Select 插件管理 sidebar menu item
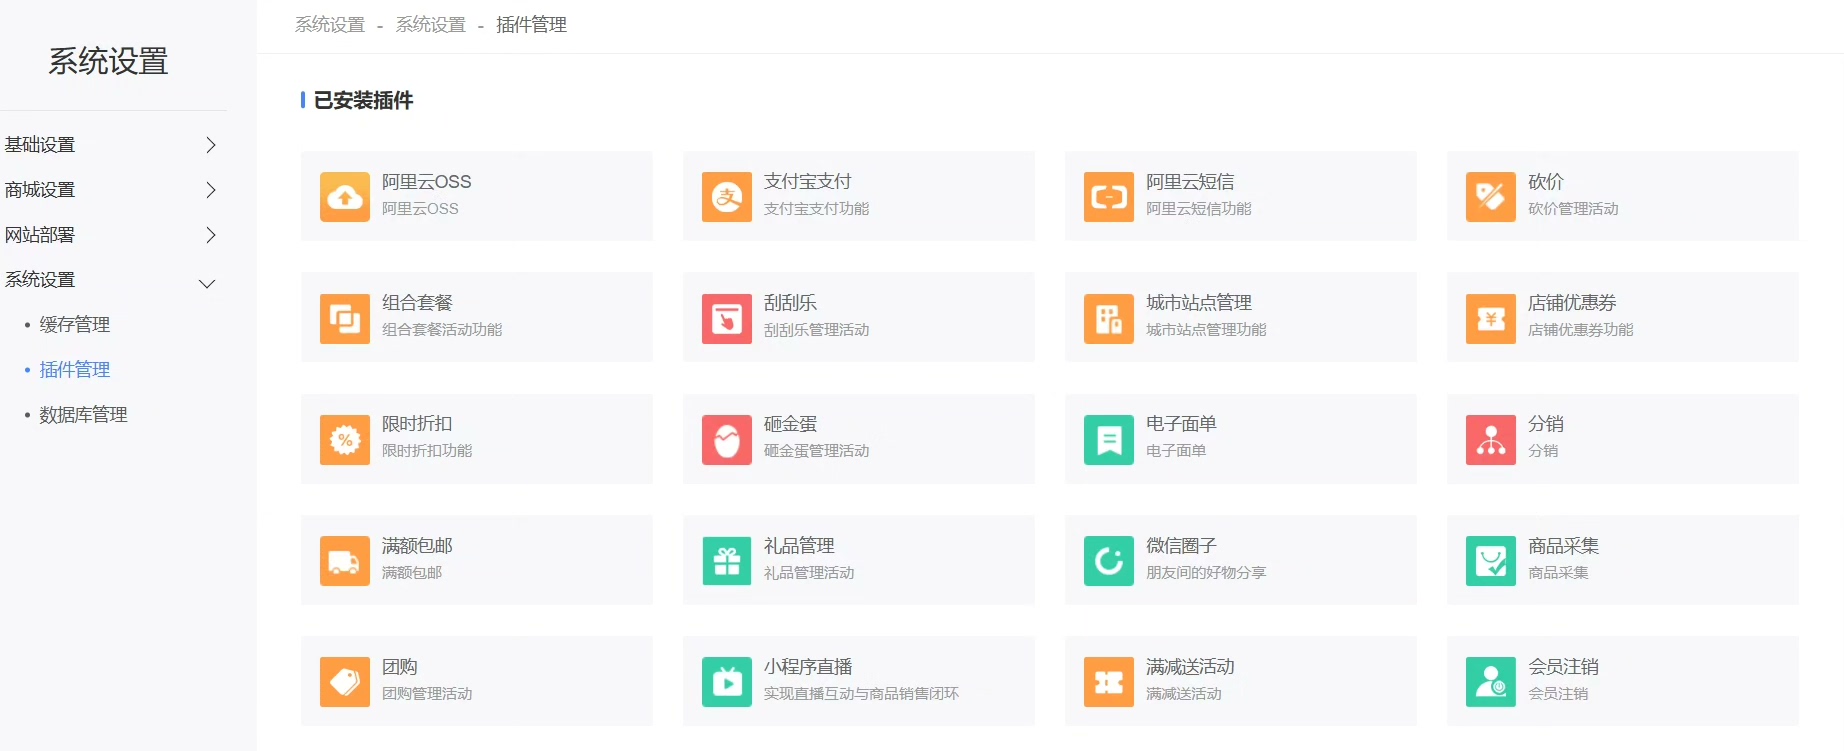The width and height of the screenshot is (1844, 751). click(75, 369)
